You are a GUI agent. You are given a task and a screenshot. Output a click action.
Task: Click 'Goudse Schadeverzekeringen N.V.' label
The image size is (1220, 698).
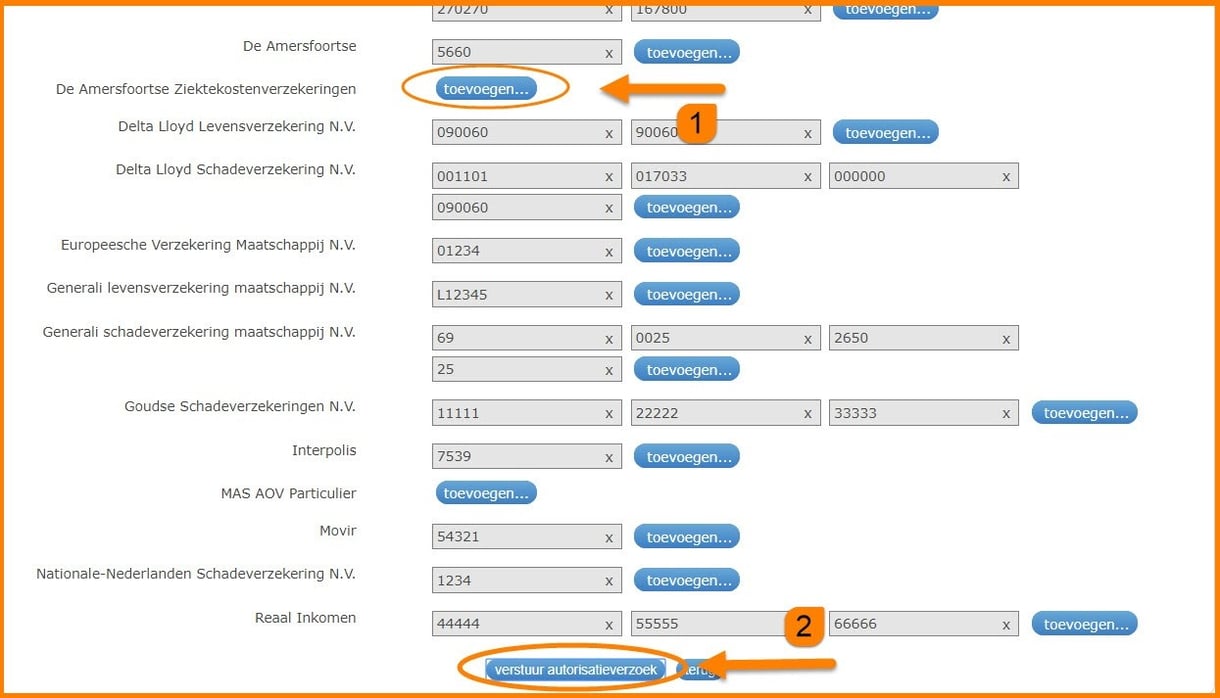240,407
